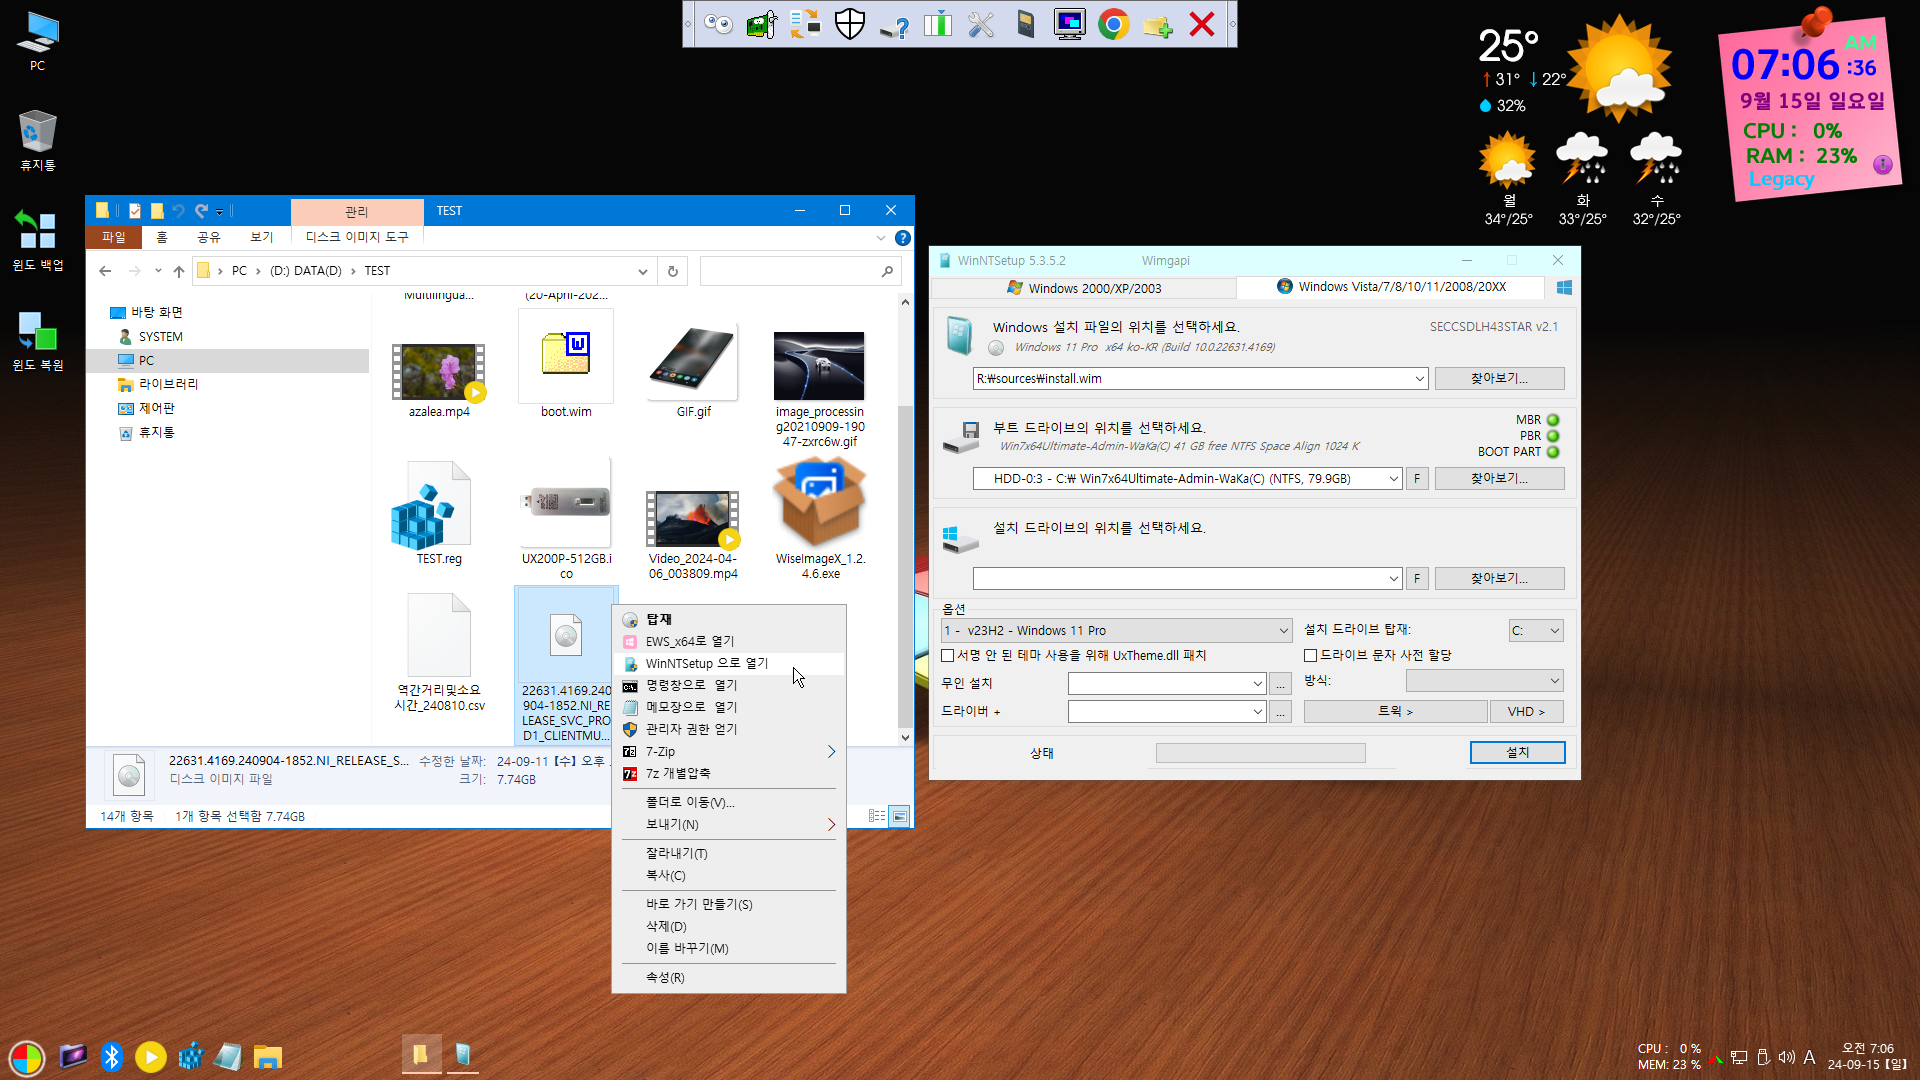
Task: Click 찾아보기 button for install.wim source
Action: (x=1499, y=379)
